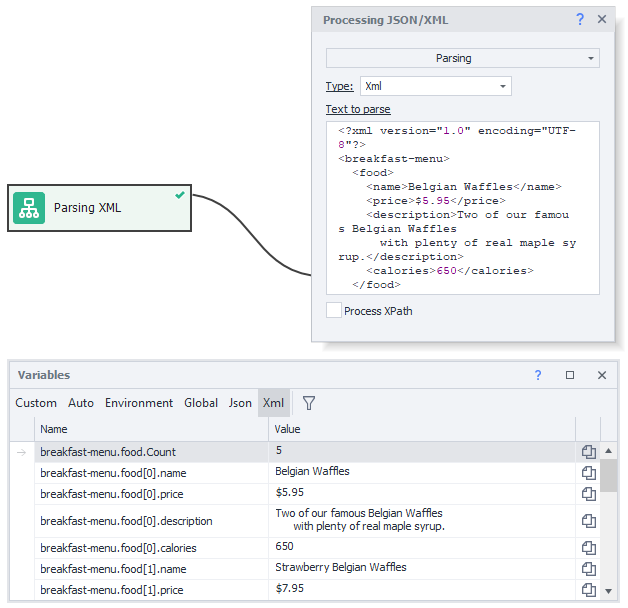Copy the food[0].name variable value
This screenshot has height=608, width=628.
[x=589, y=473]
